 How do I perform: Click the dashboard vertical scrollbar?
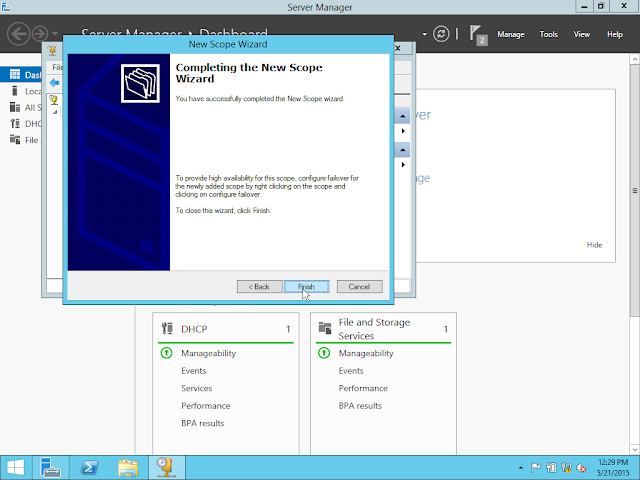[x=635, y=190]
